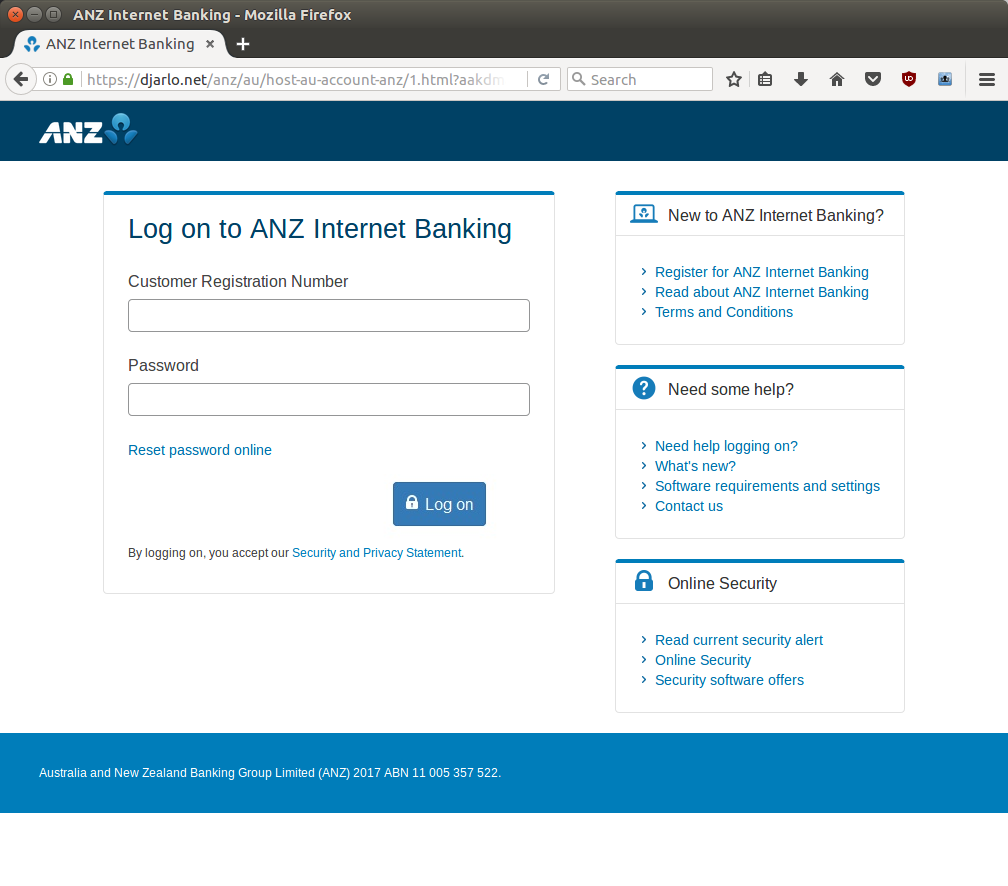The image size is (1008, 886).
Task: Show site information via the info icon
Action: click(x=50, y=79)
